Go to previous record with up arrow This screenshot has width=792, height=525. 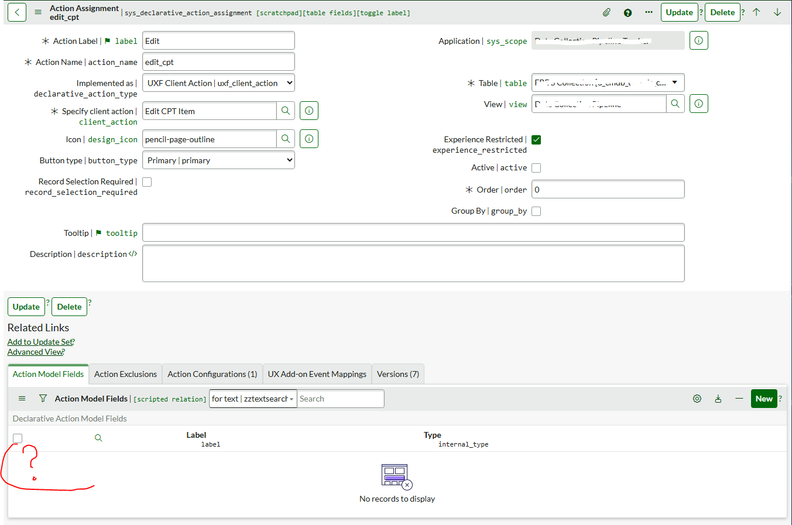point(756,13)
